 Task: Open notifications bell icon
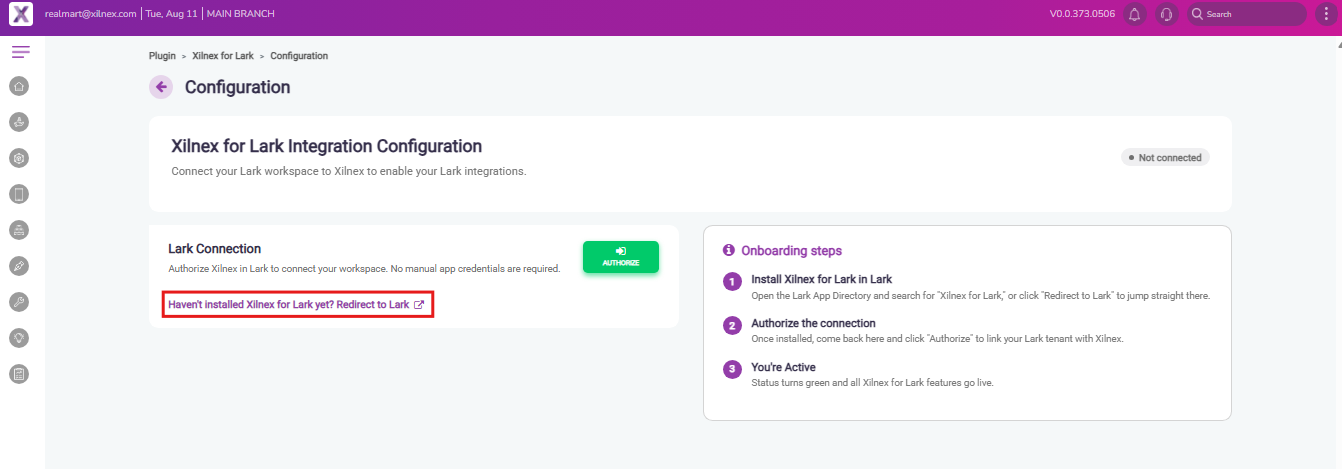click(x=1134, y=14)
